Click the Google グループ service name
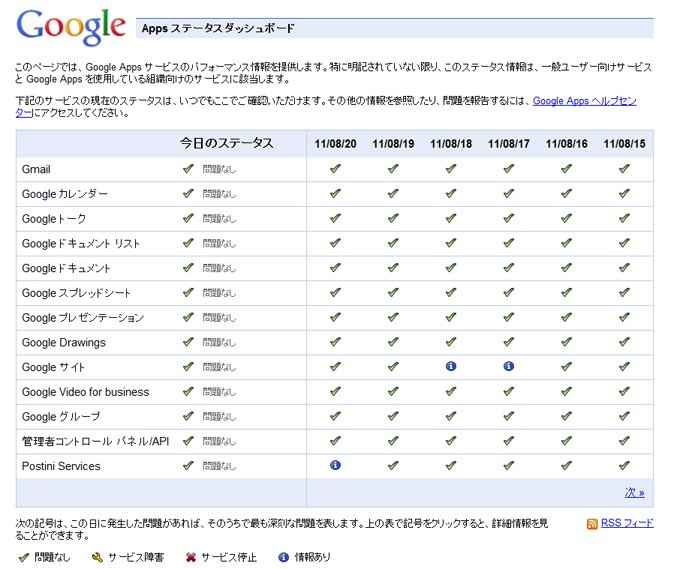 pos(61,417)
